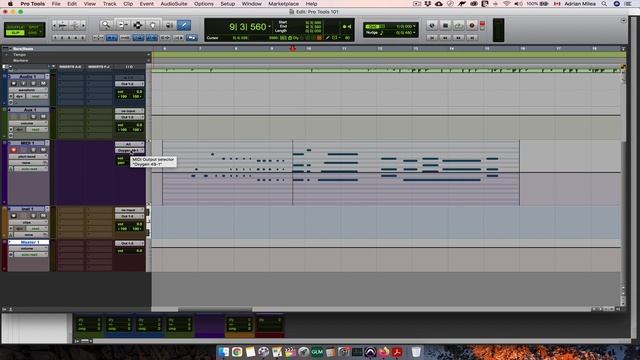This screenshot has height=360, width=640.
Task: Open Audio 1 output selector Out 1-2
Action: click(129, 84)
